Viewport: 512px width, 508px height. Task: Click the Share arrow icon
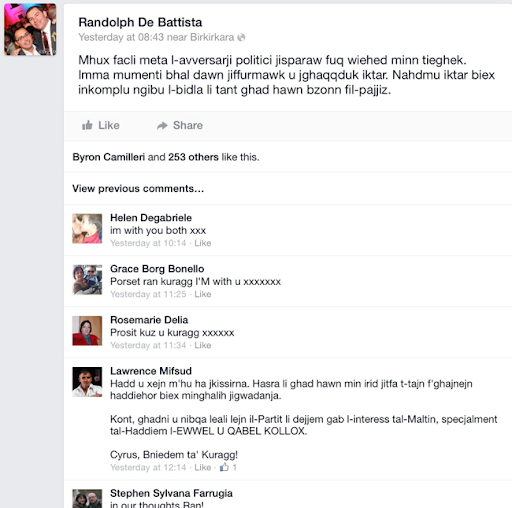(162, 126)
